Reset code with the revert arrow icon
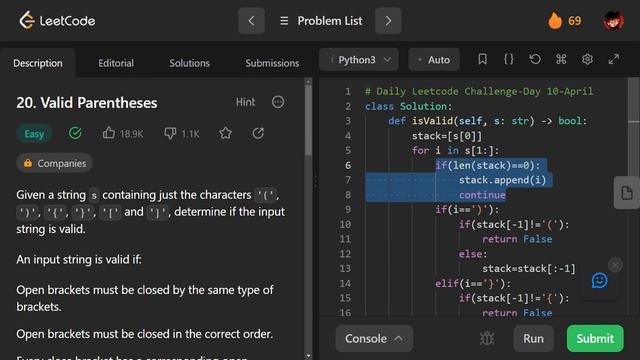This screenshot has height=360, width=640. 535,60
